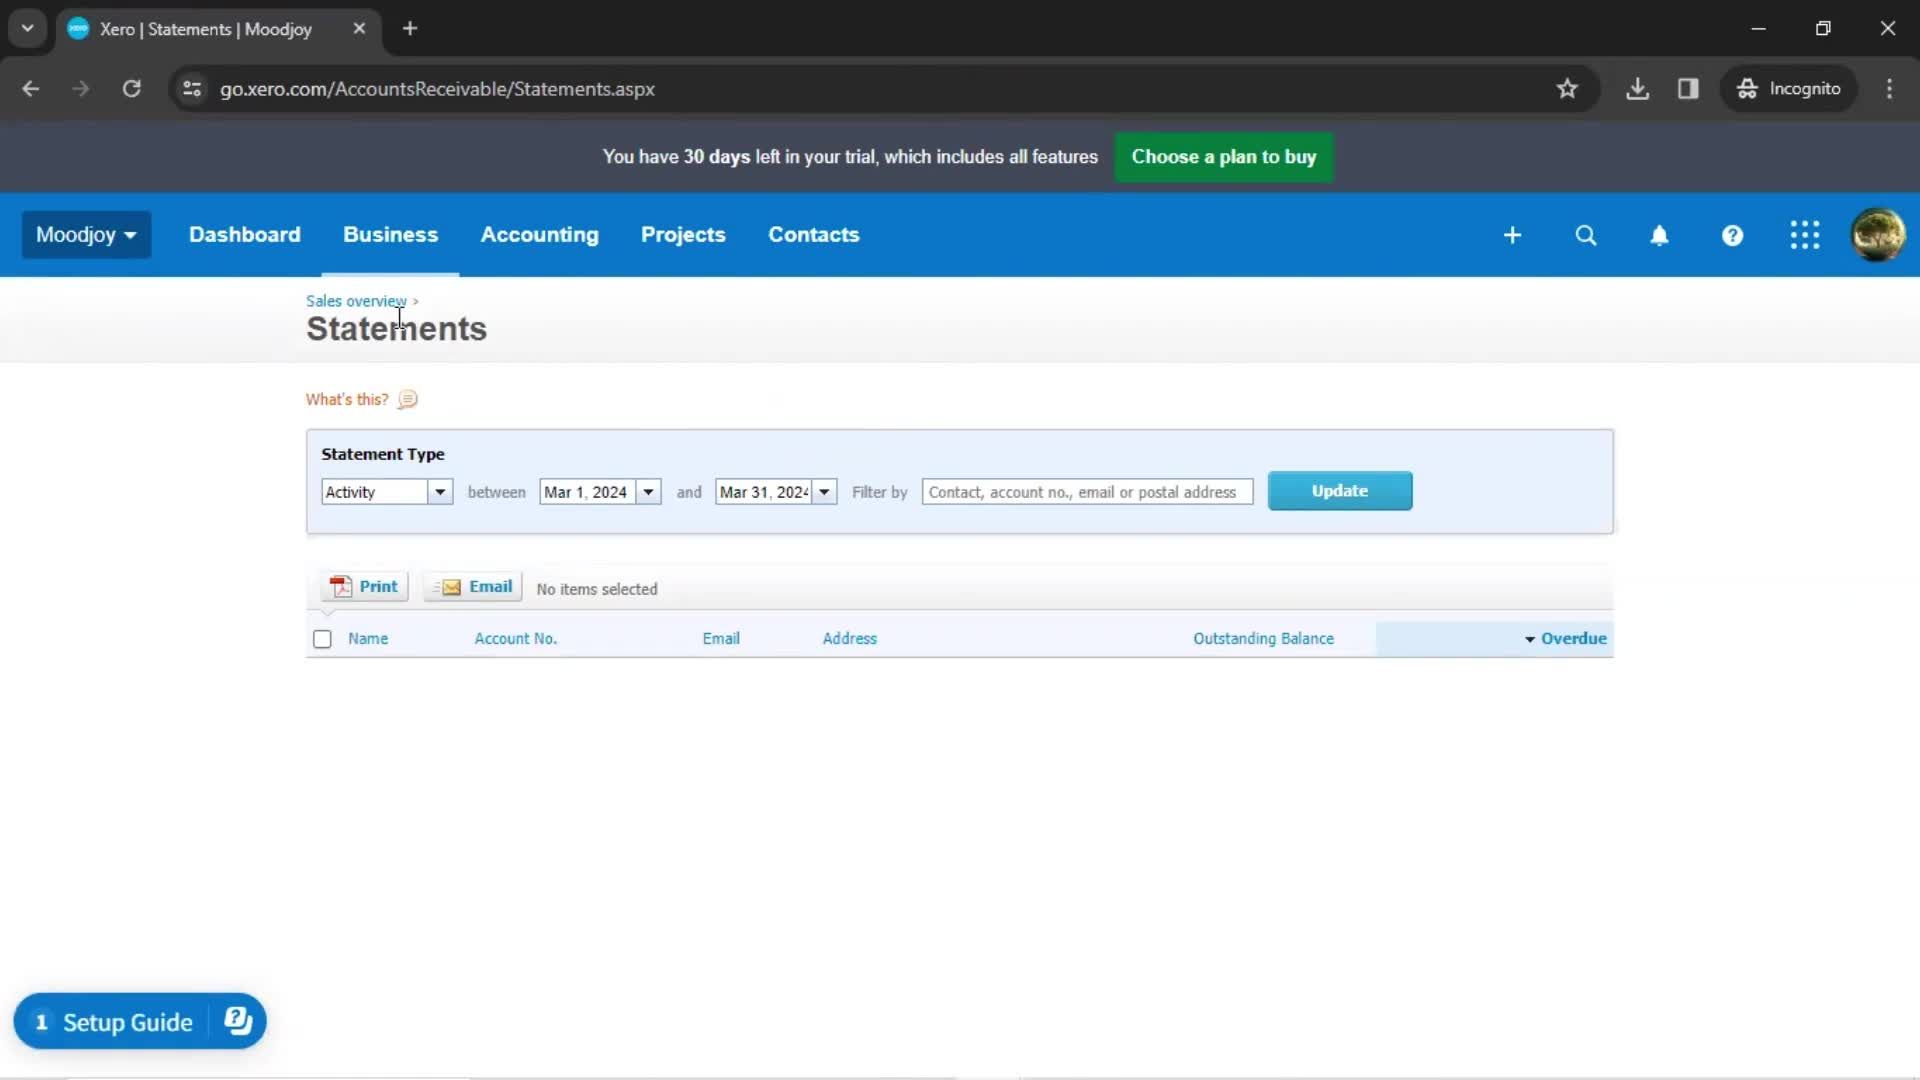The image size is (1920, 1080).
Task: Open the Chrome three-dot menu
Action: tap(1889, 89)
